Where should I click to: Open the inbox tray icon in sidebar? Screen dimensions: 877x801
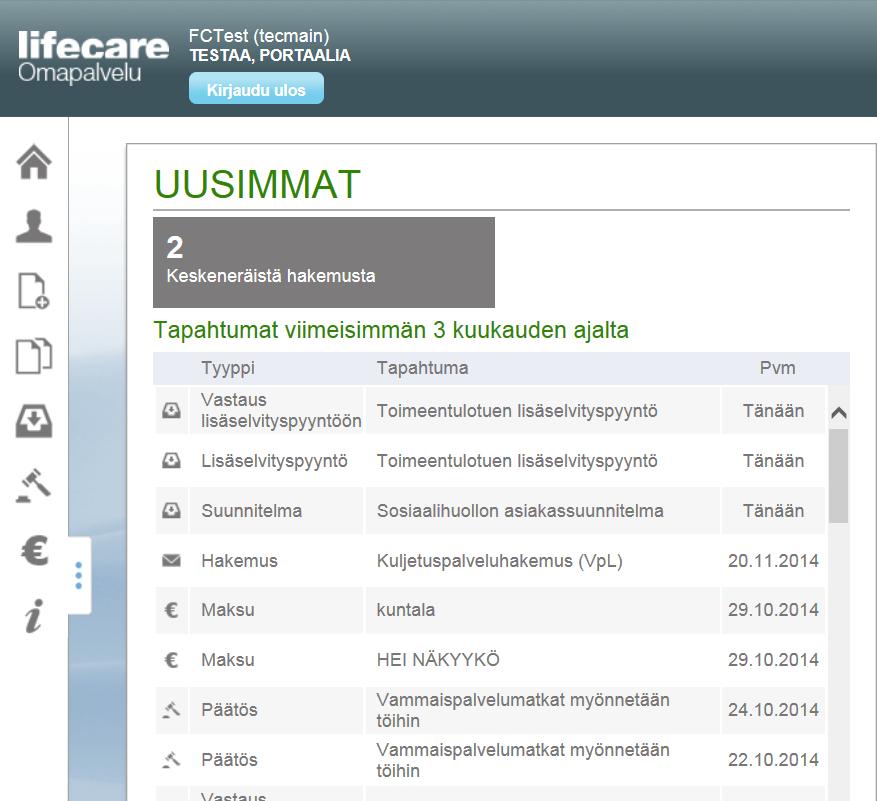[x=34, y=421]
